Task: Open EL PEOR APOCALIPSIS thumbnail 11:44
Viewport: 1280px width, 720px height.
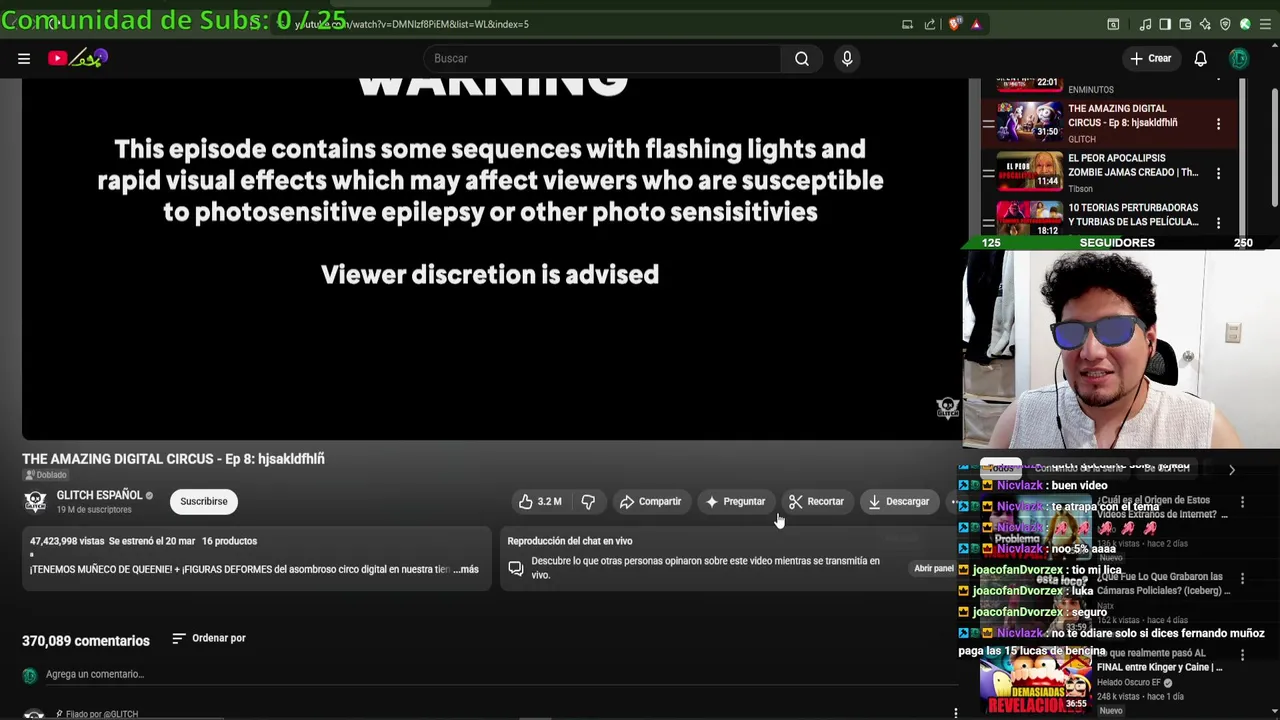Action: [1029, 171]
